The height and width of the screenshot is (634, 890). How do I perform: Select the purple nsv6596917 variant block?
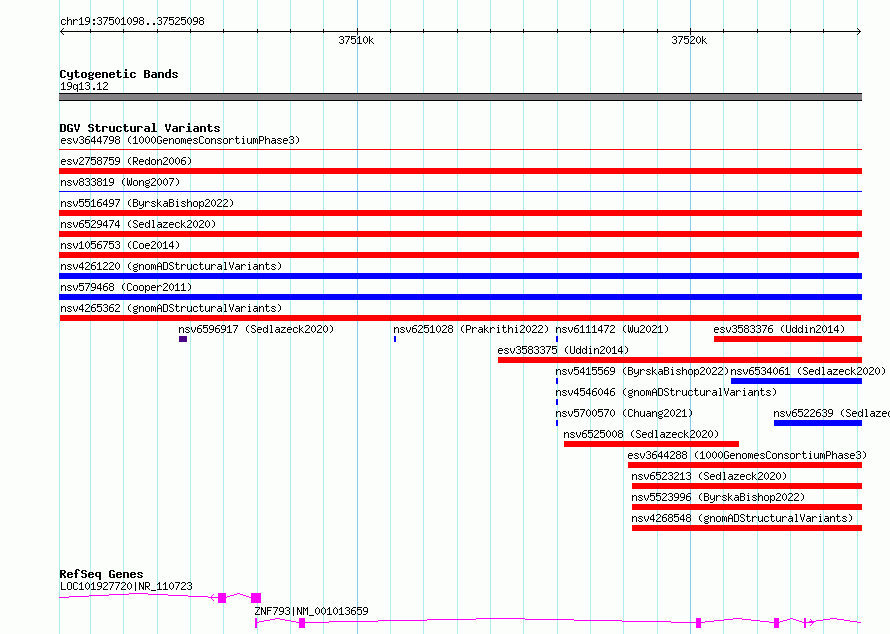click(x=183, y=339)
